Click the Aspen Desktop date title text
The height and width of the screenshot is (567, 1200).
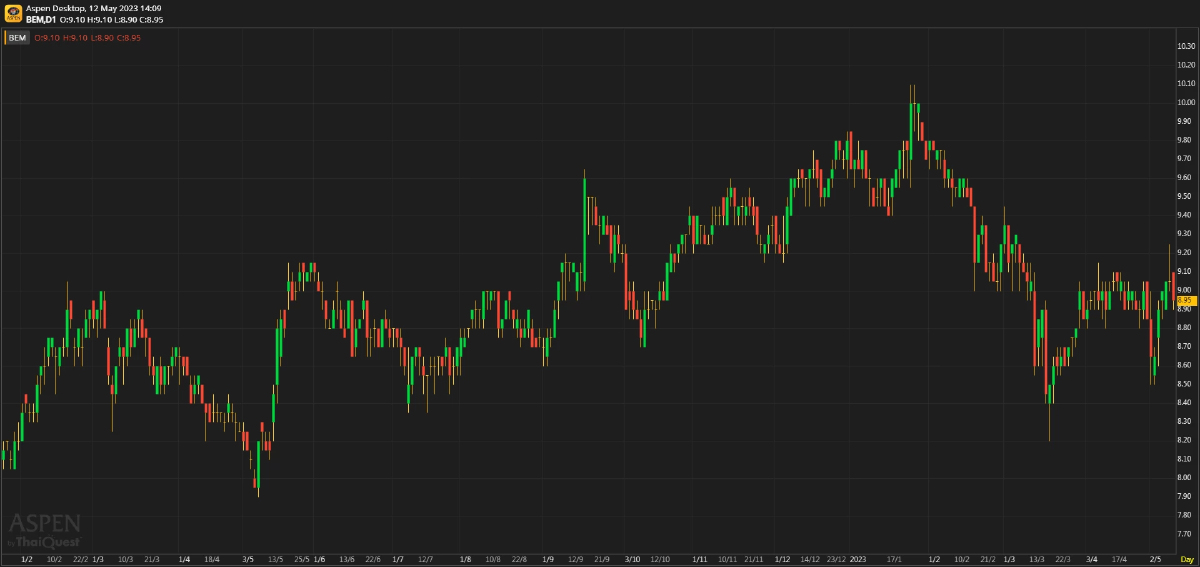94,8
